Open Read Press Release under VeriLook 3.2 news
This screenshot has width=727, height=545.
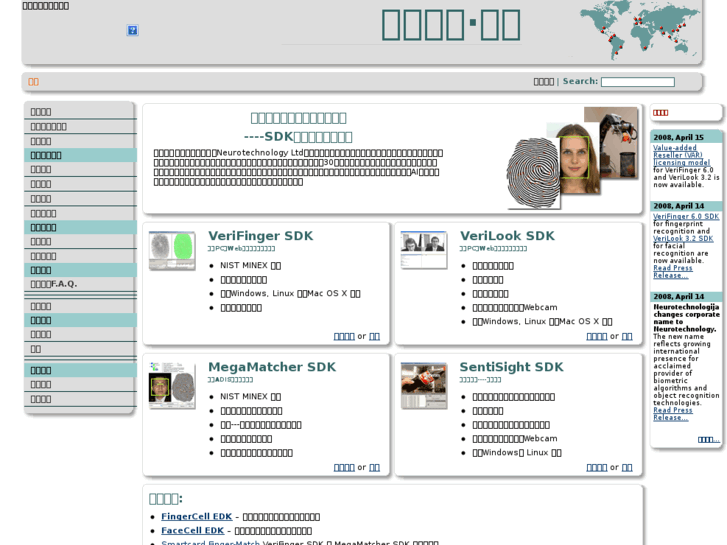click(x=673, y=272)
